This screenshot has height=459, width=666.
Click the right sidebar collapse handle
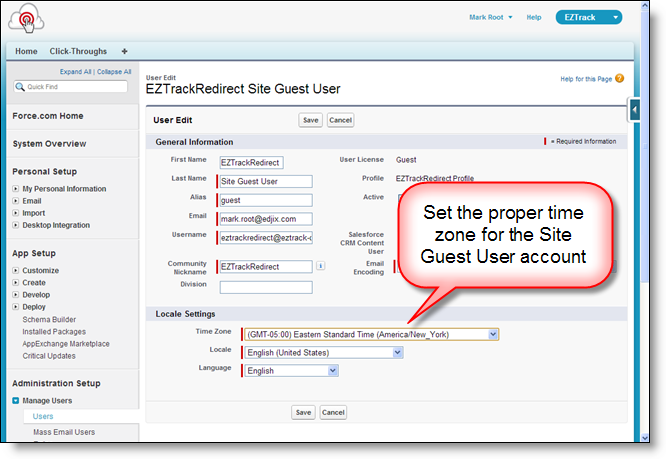click(635, 107)
